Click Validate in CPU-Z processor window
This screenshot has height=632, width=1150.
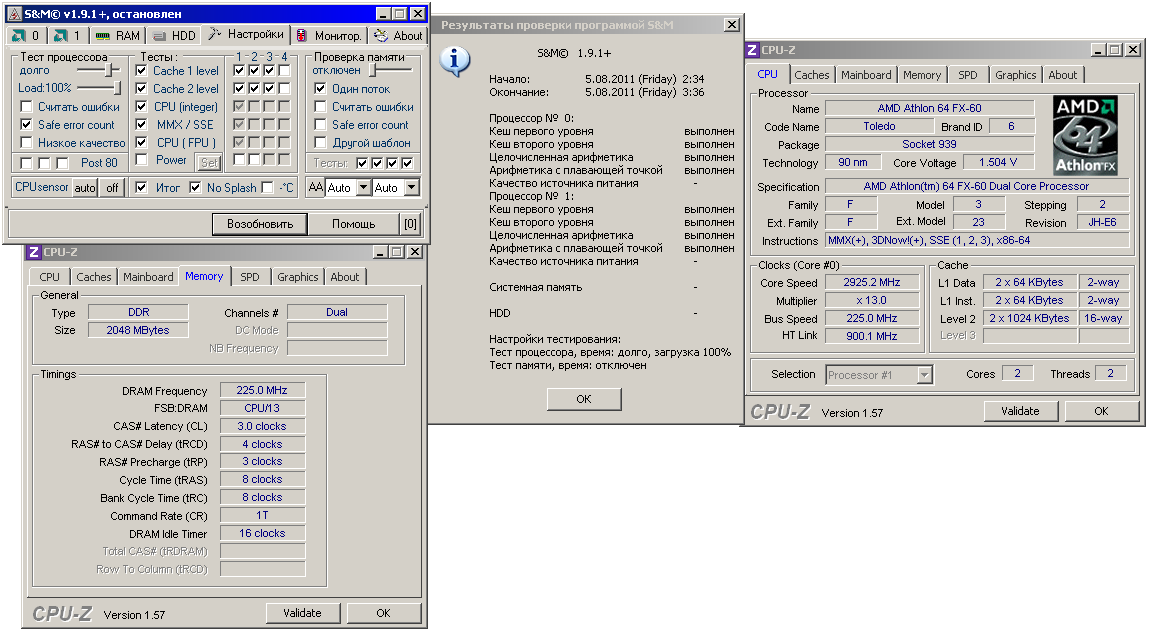(x=1020, y=411)
